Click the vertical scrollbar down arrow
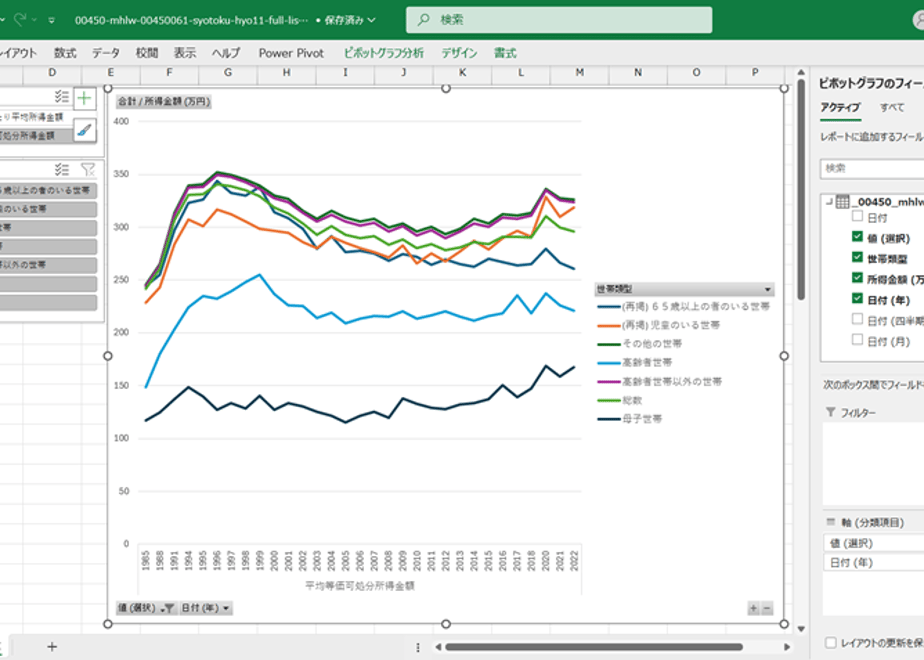The width and height of the screenshot is (924, 660). [x=801, y=628]
